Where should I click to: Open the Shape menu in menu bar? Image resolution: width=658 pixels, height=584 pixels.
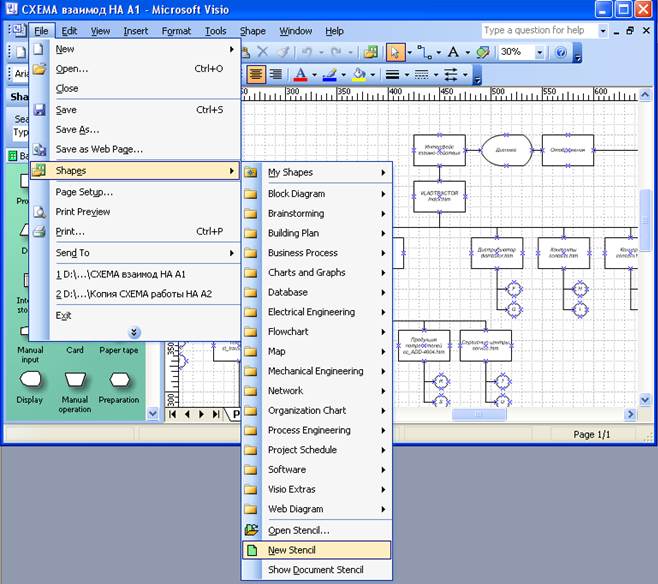coord(253,31)
